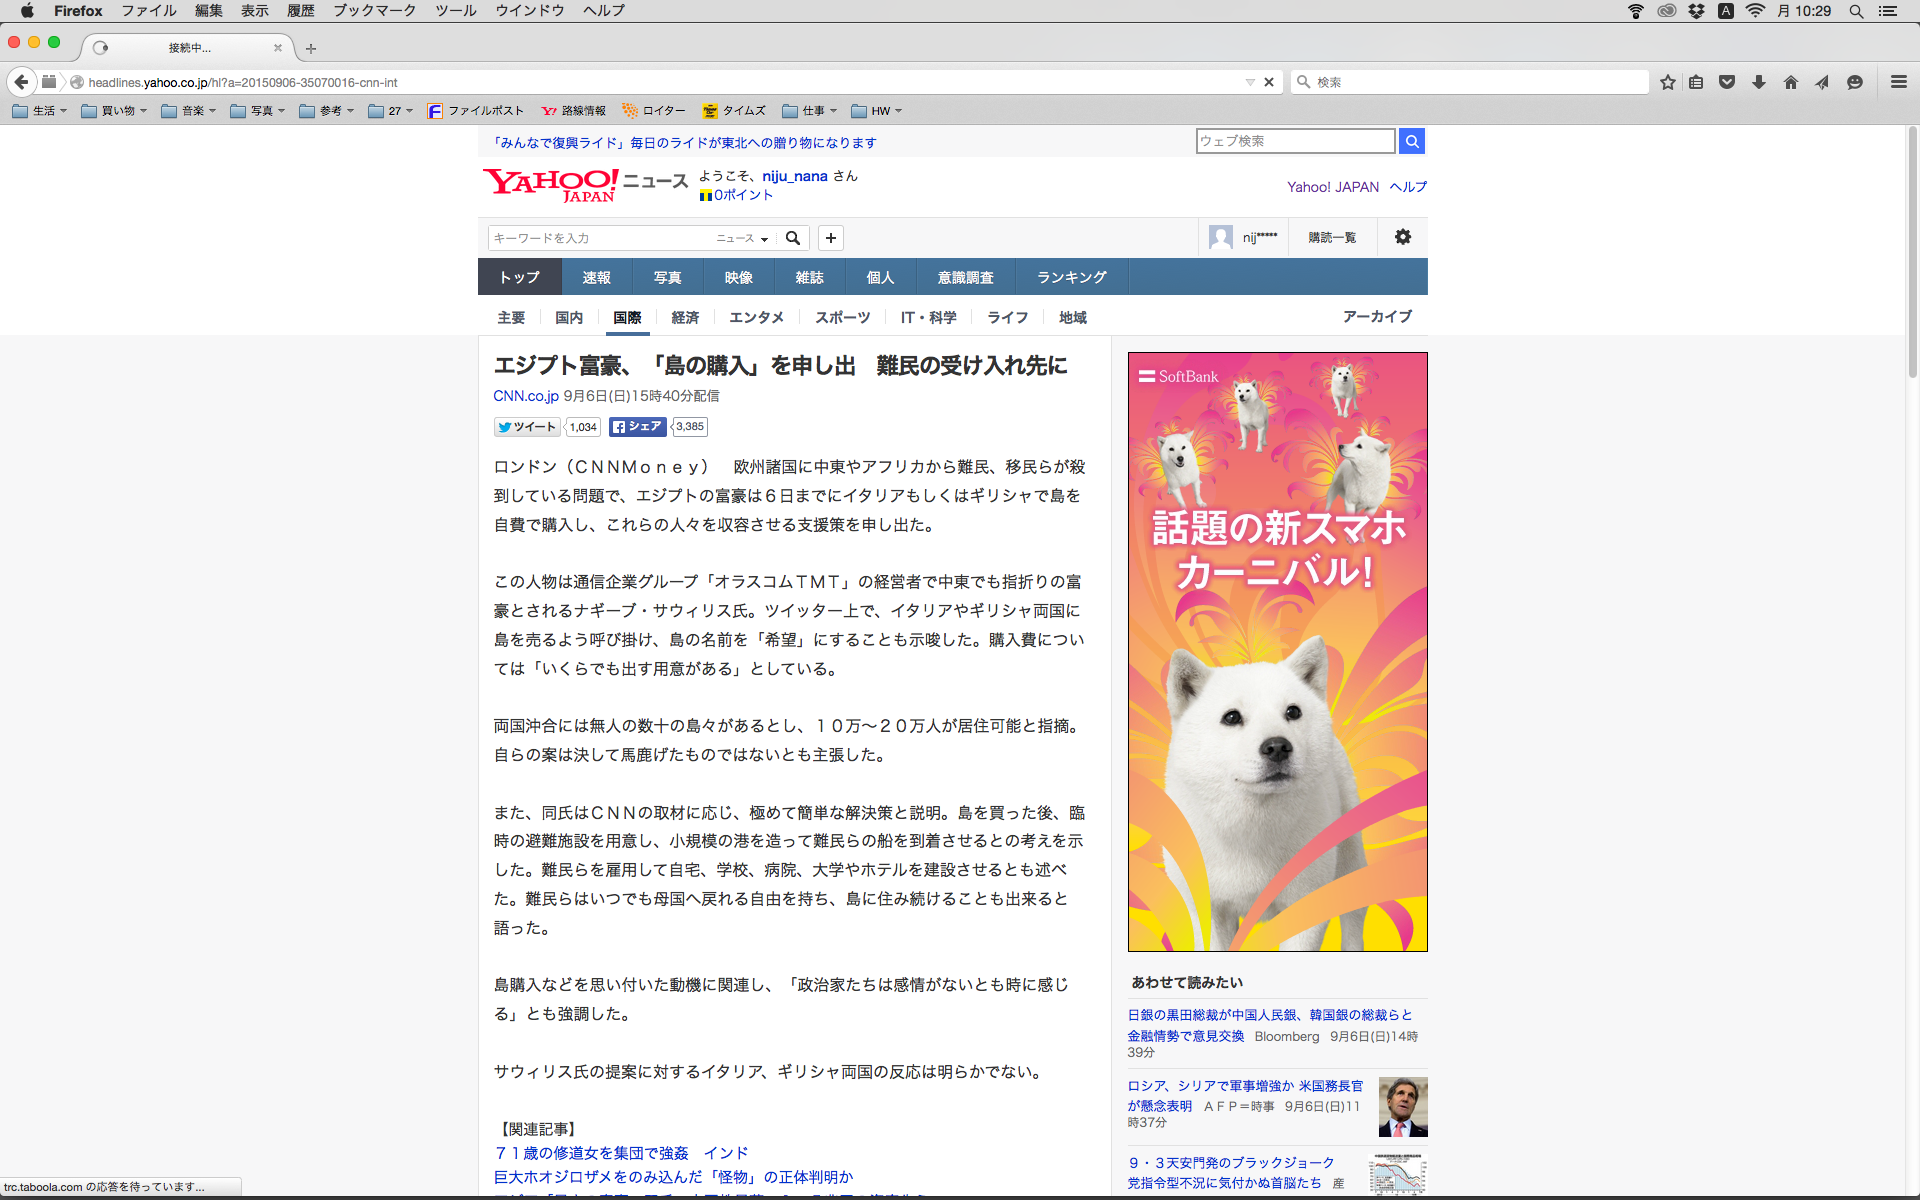Open the URL bar history dropdown arrow
Image resolution: width=1920 pixels, height=1200 pixels.
point(1250,82)
